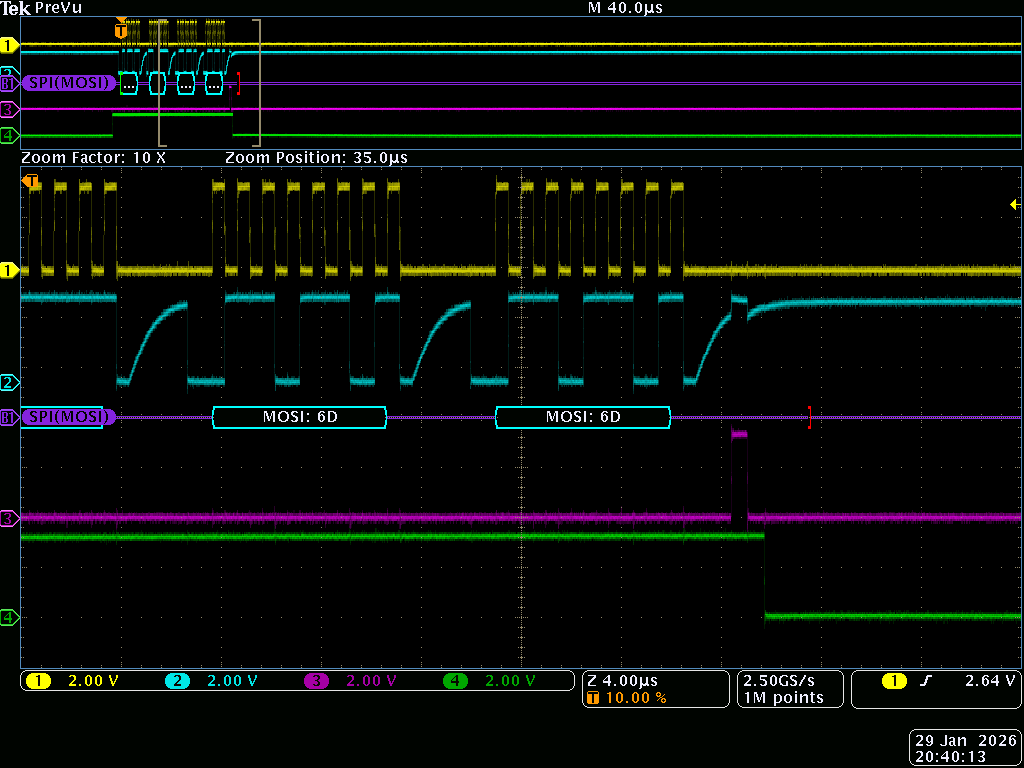
Task: Select the yellow channel 1 ground marker in the main waveform
Action: pos(10,270)
